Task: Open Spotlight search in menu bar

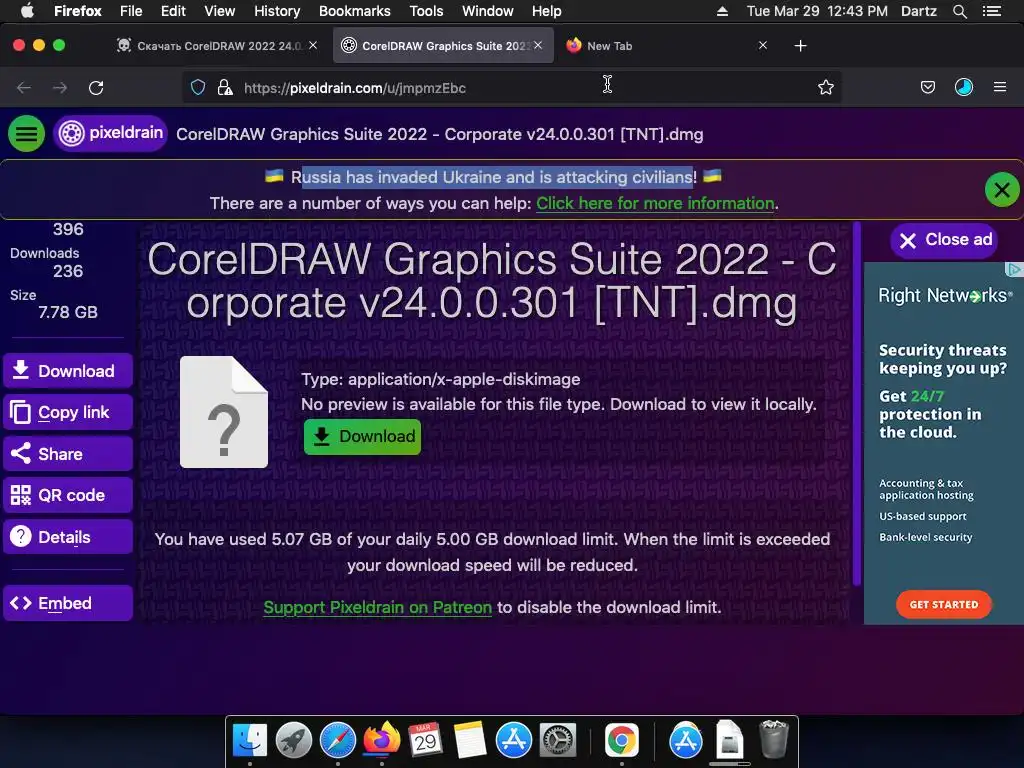Action: (959, 11)
